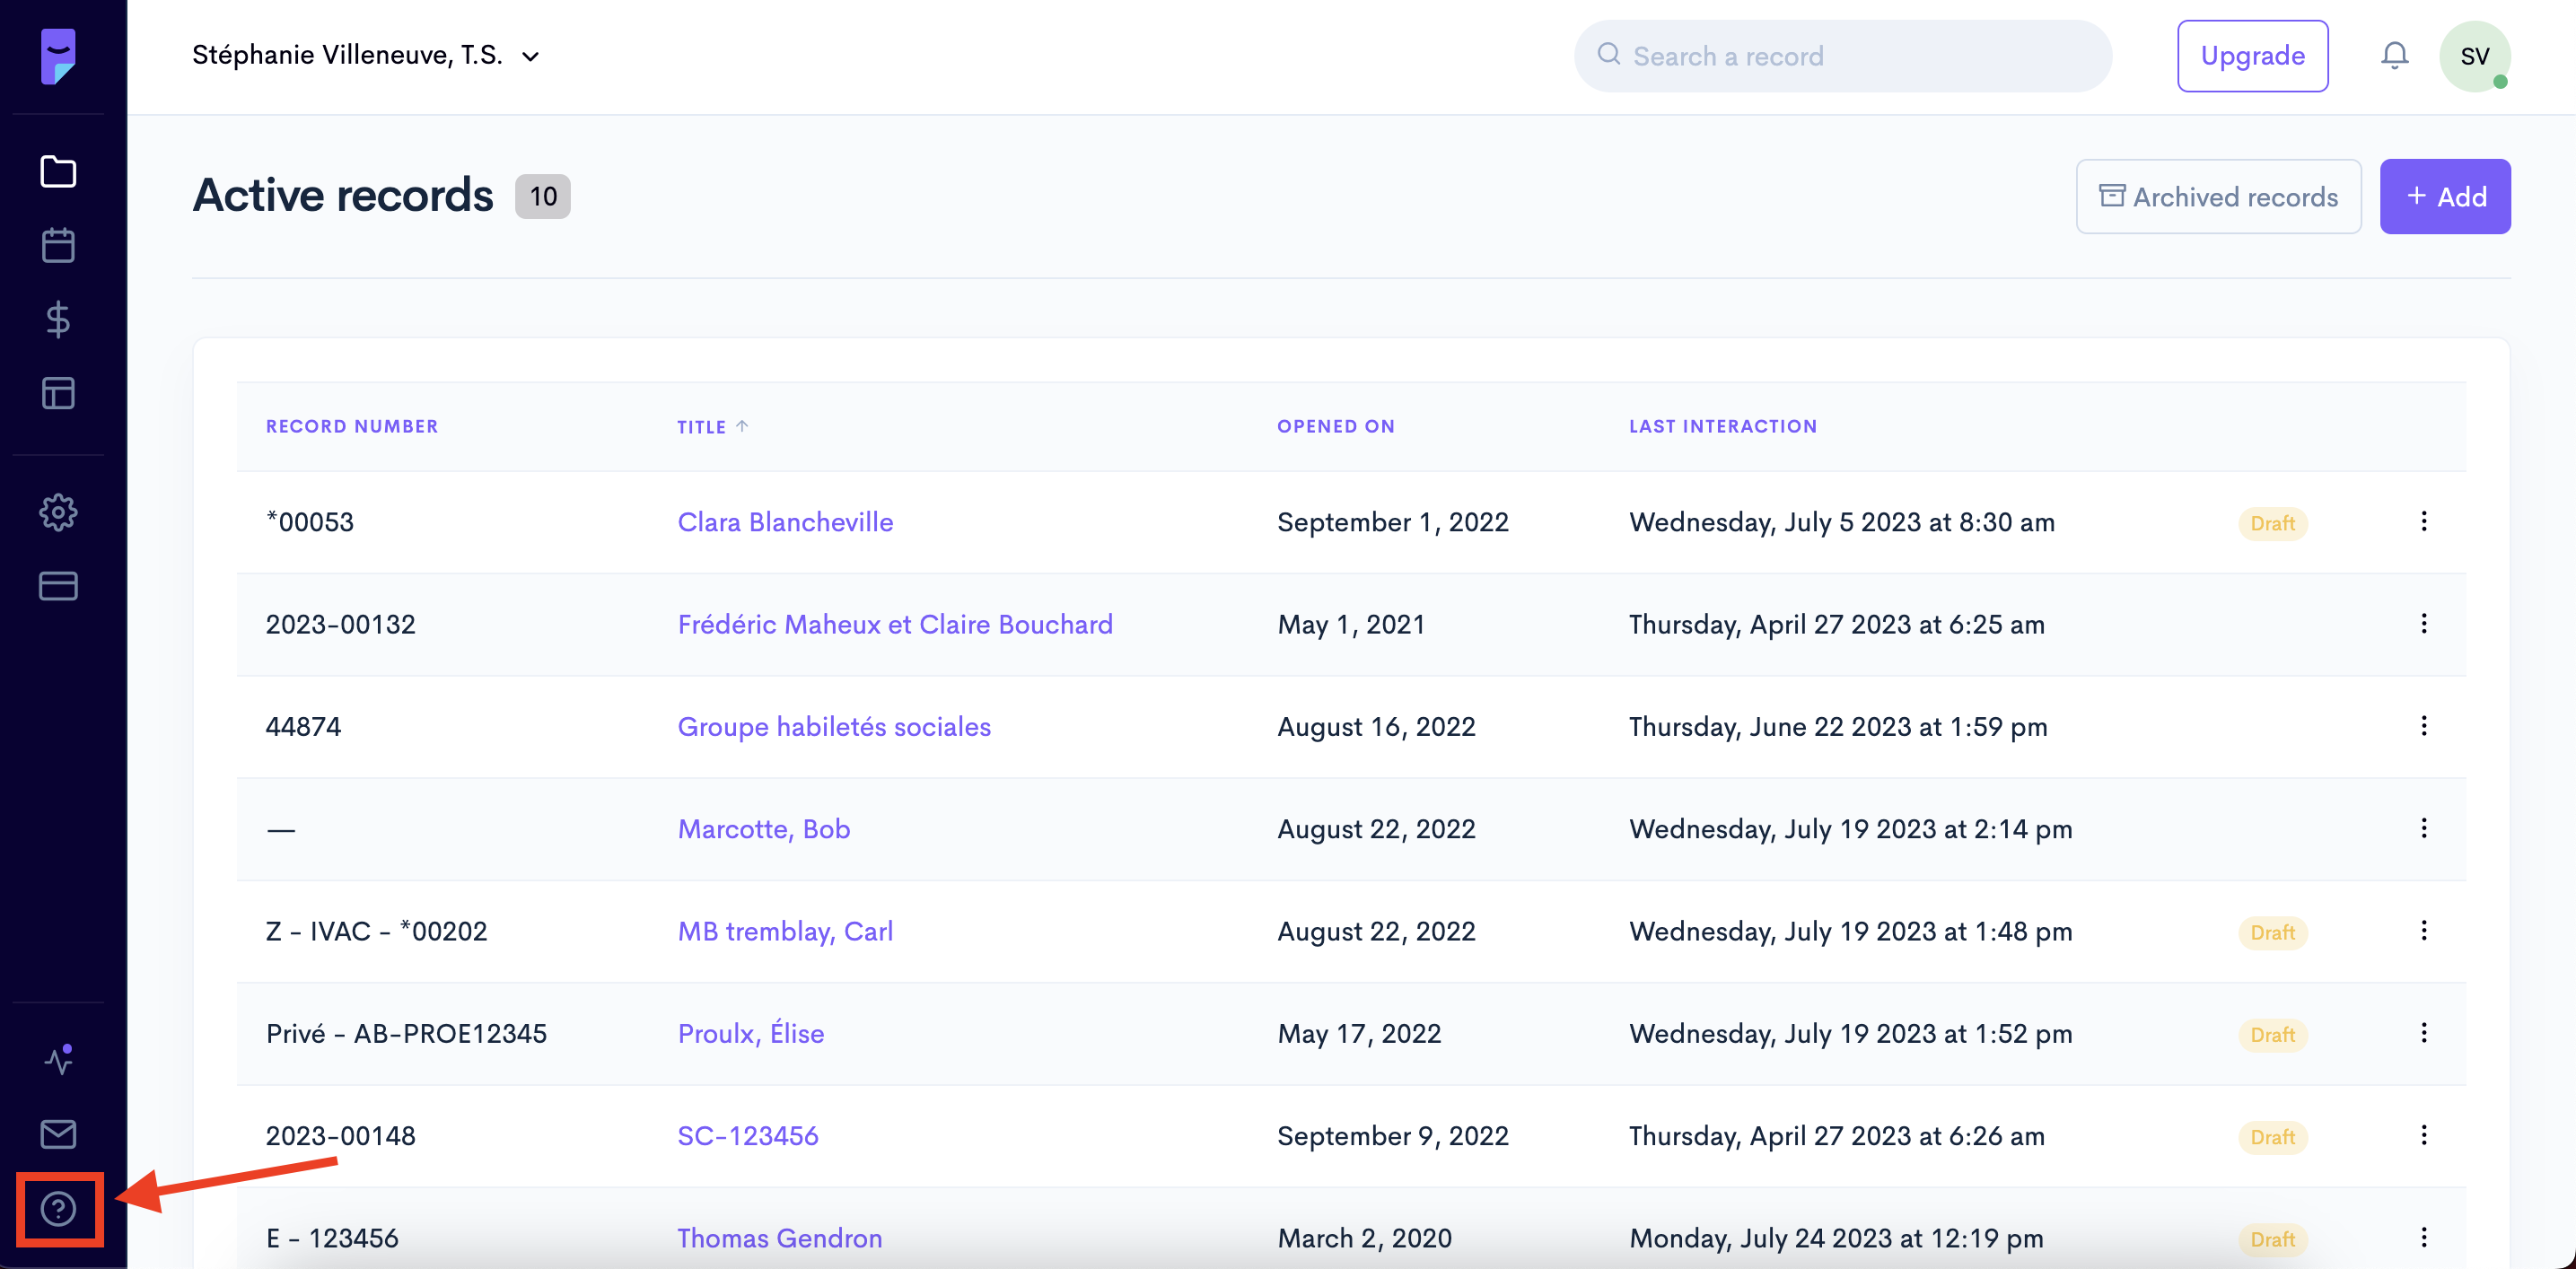Open the calendar icon in sidebar
The width and height of the screenshot is (2576, 1269).
point(58,245)
